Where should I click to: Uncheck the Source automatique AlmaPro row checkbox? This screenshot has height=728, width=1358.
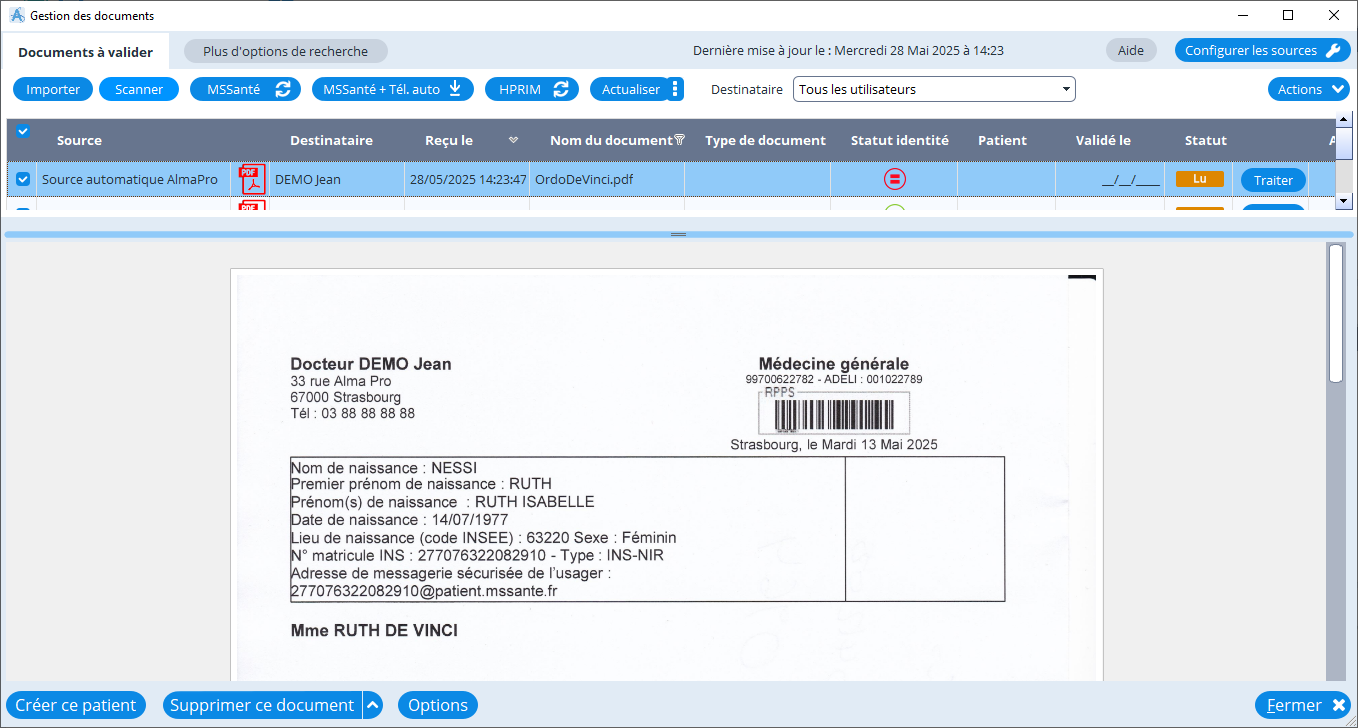23,180
